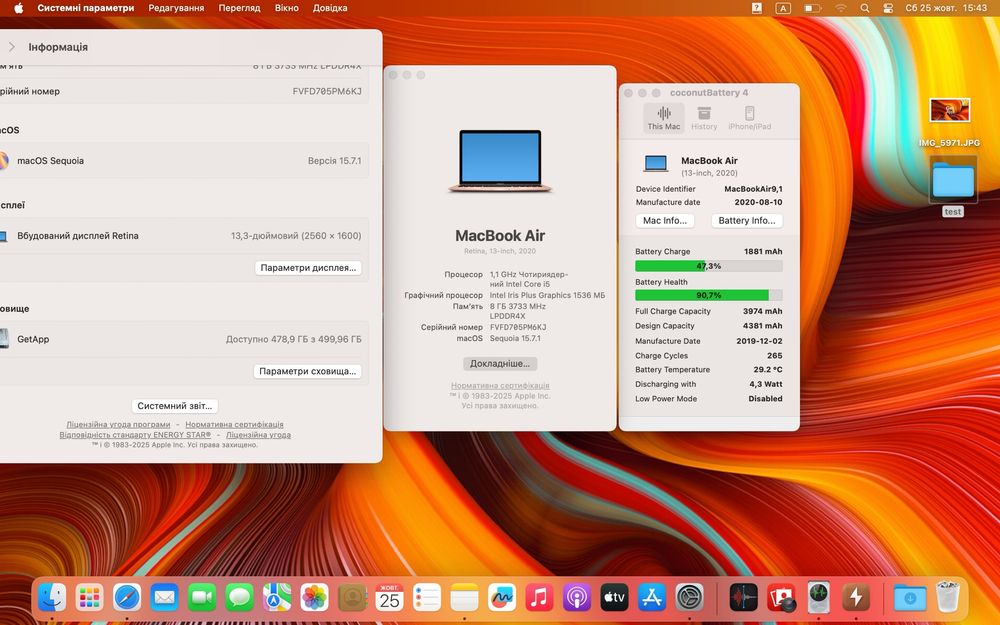Open Notes from the Dock
The image size is (1000, 625).
464,598
